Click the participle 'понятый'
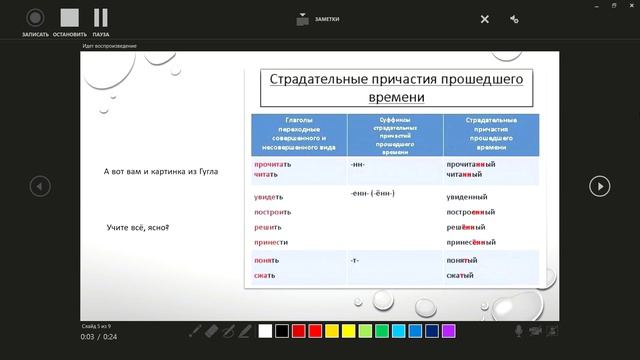 coord(462,260)
